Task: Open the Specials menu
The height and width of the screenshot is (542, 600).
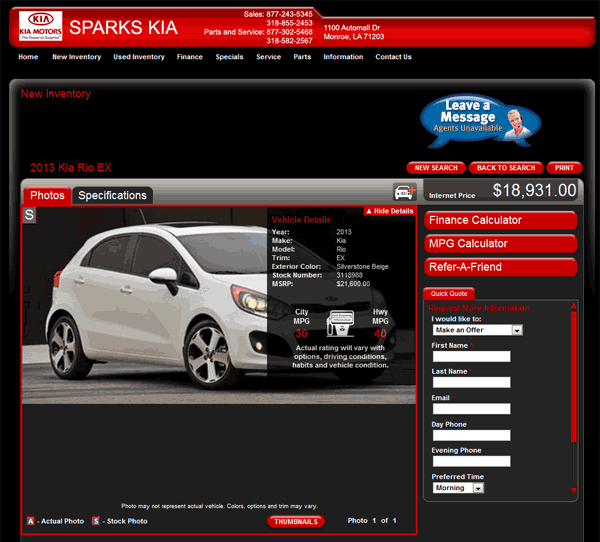Action: coord(229,57)
